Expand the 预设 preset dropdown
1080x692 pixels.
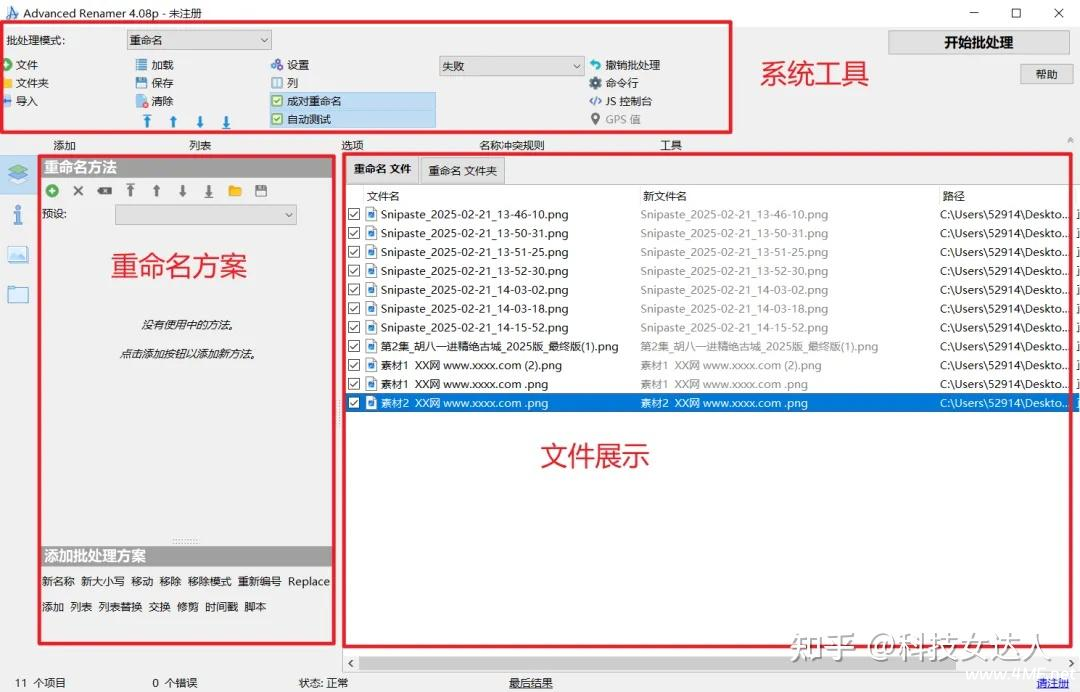[x=206, y=215]
